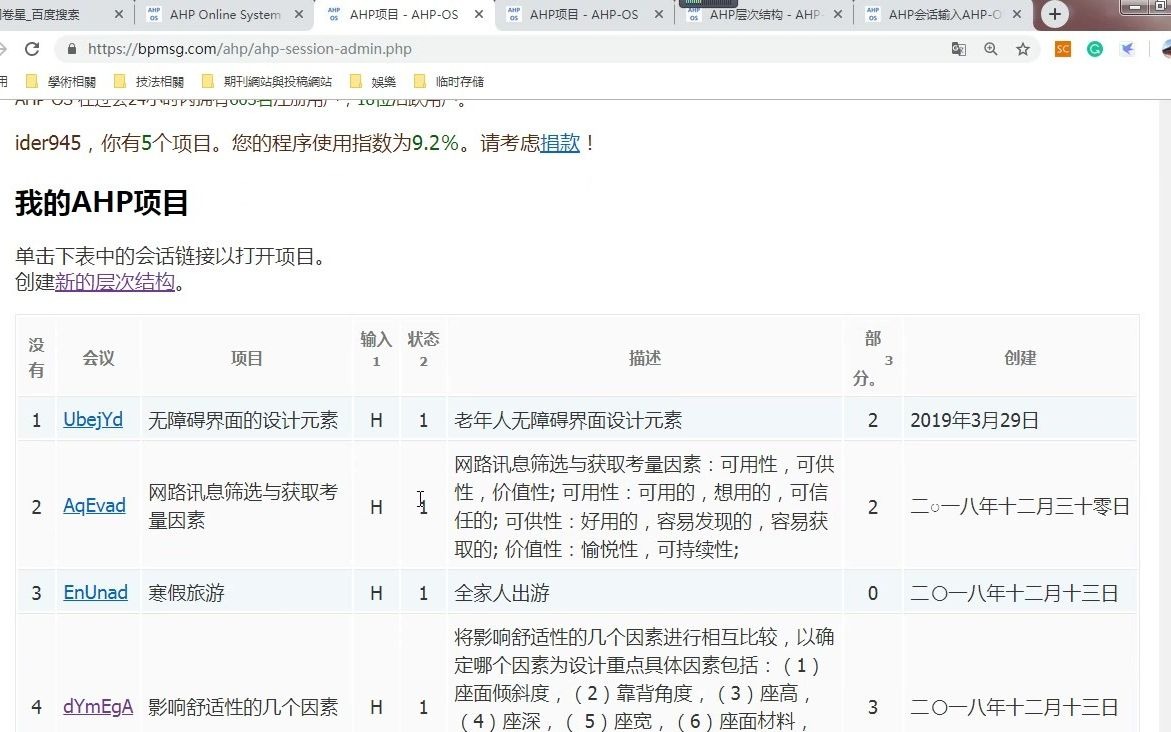Open the UbejYd session link
Image resolution: width=1171 pixels, height=732 pixels.
click(x=93, y=419)
